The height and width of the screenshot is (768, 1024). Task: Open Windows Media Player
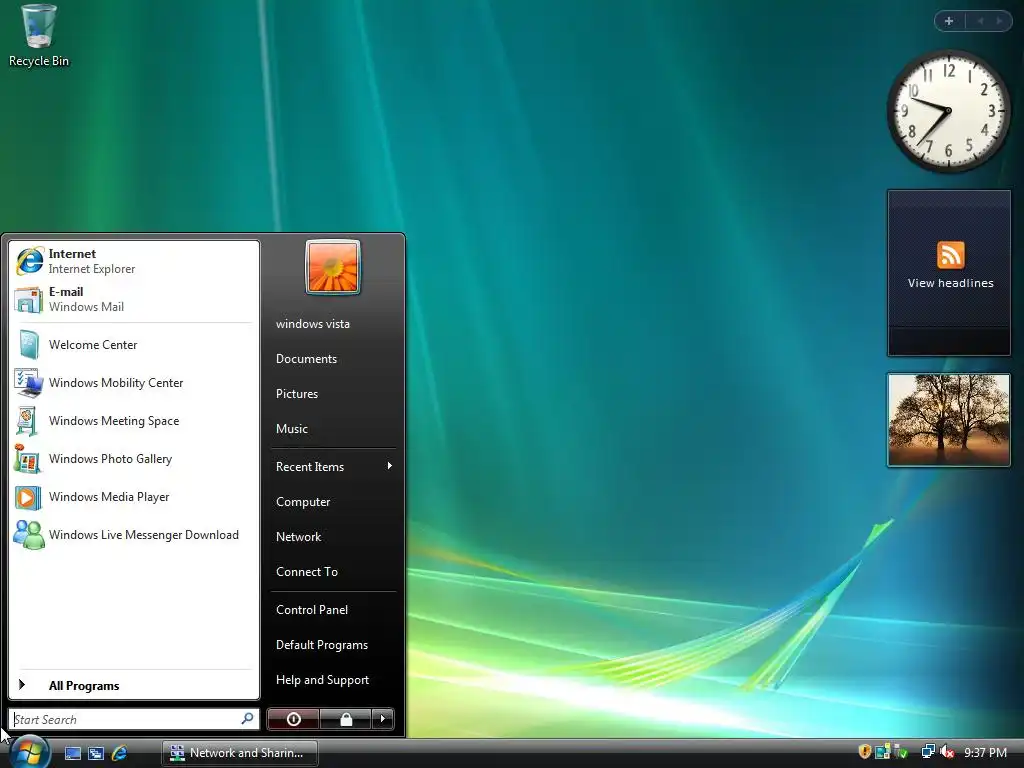[x=134, y=497]
